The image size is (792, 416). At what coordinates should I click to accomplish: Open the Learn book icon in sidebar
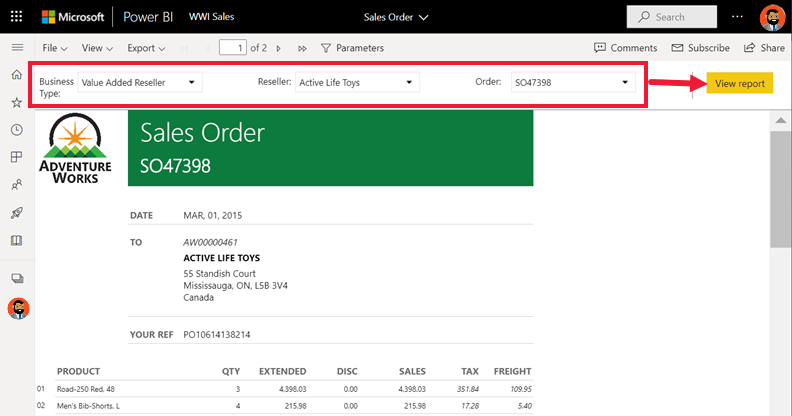(17, 240)
